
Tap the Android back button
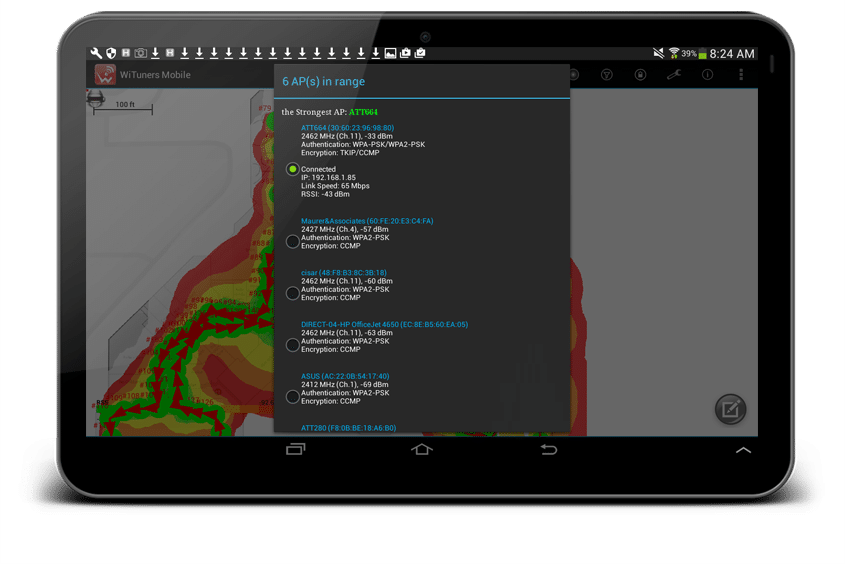(x=549, y=449)
